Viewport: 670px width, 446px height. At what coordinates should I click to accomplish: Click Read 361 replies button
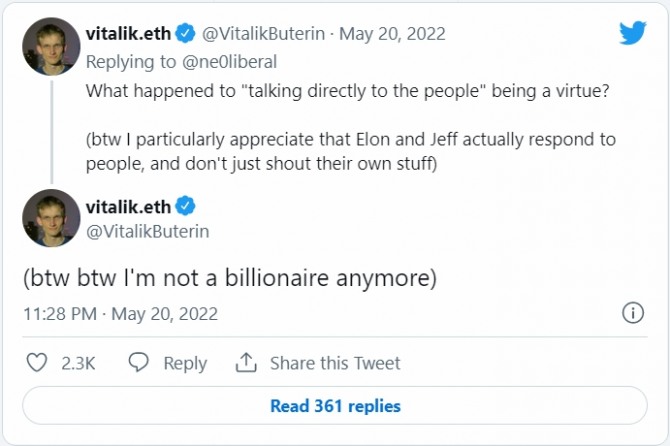(335, 406)
